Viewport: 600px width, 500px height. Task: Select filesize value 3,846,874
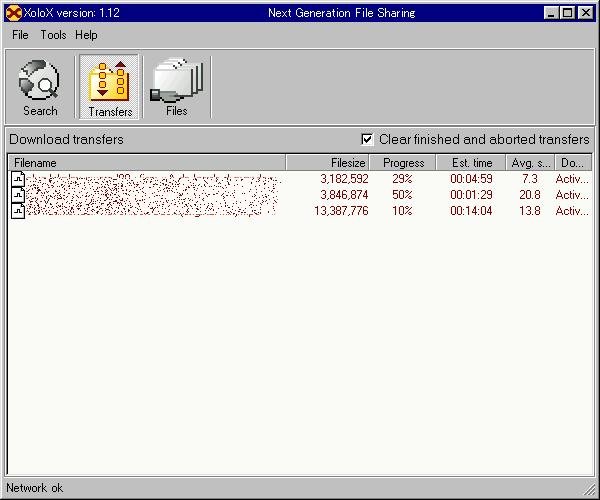click(x=344, y=195)
